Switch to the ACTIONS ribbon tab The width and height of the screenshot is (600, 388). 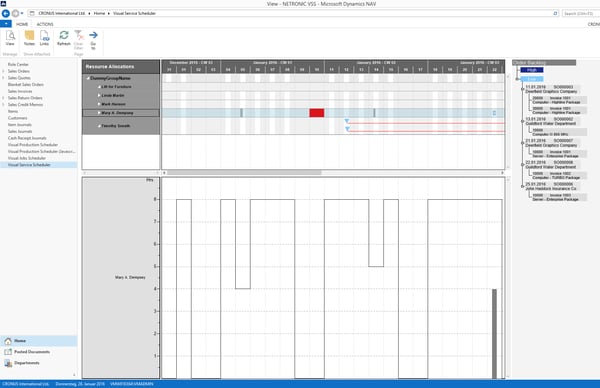[45, 24]
